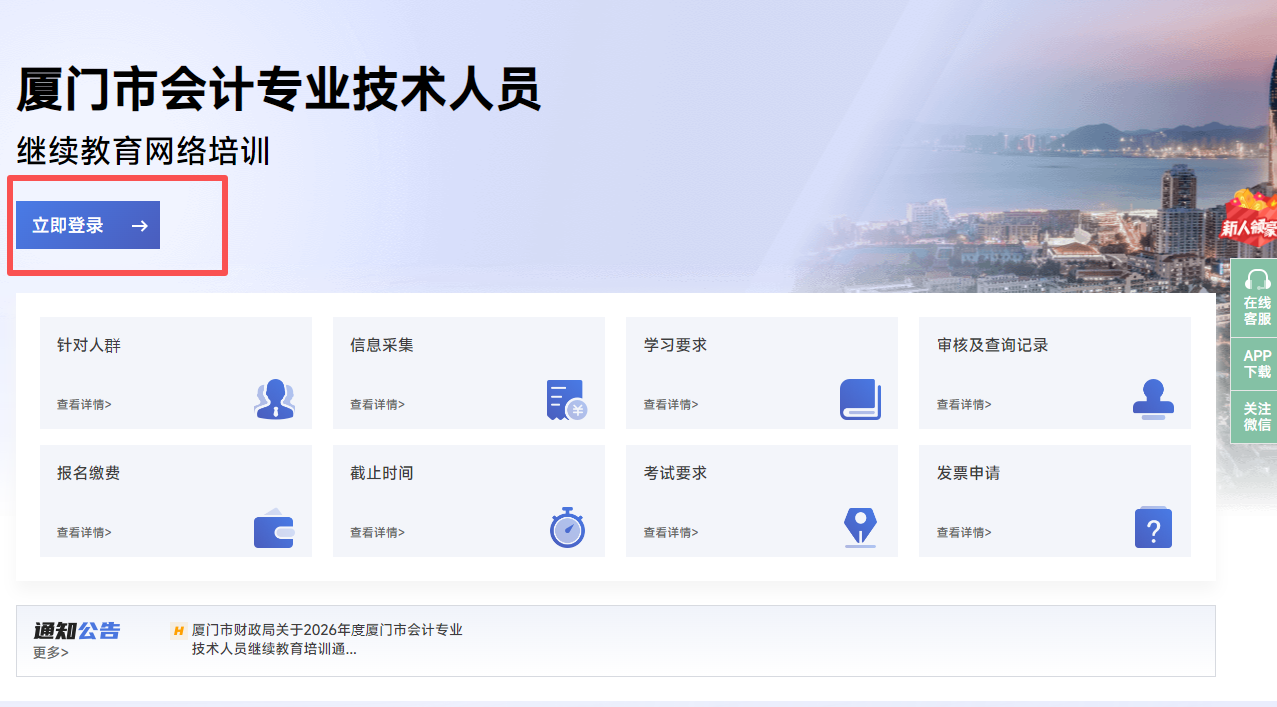Click the 发票申请 question mark icon
1277x707 pixels.
pos(1151,527)
